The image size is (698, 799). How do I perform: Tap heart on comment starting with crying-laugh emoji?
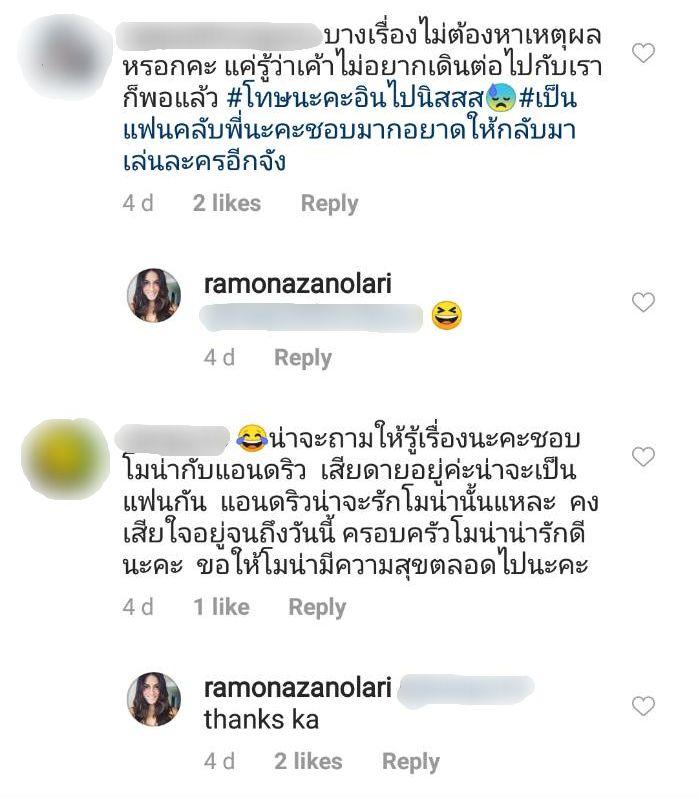(643, 457)
